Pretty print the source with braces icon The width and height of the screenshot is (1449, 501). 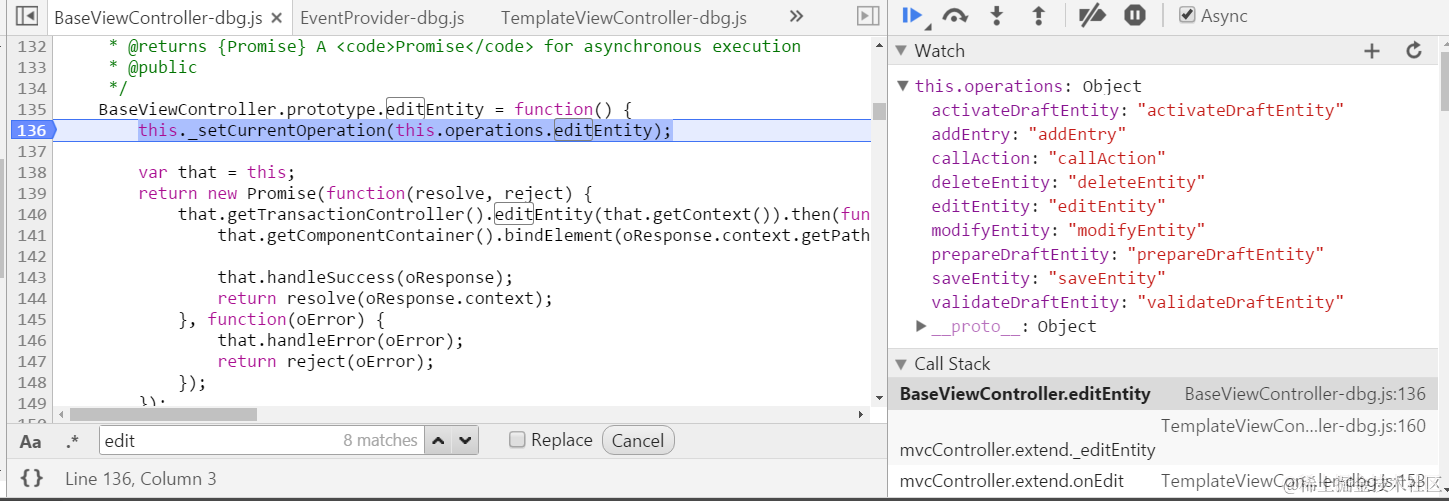(32, 478)
